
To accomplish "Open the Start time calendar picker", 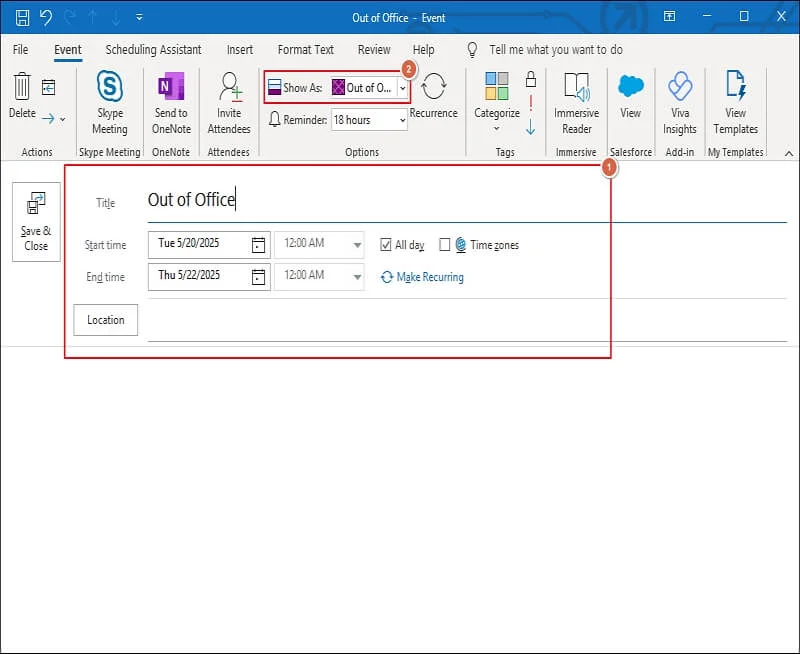I will click(259, 245).
